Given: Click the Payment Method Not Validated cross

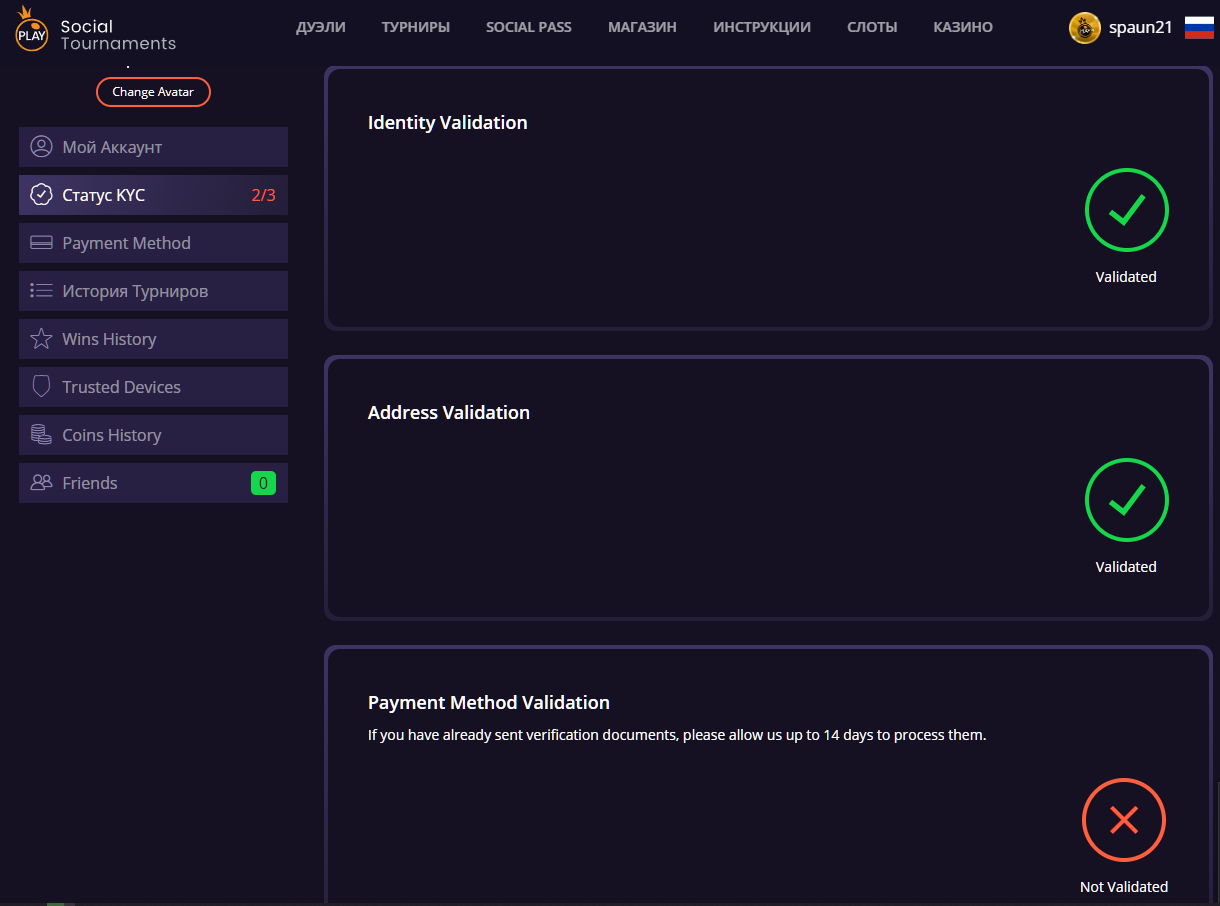Looking at the screenshot, I should [1124, 820].
